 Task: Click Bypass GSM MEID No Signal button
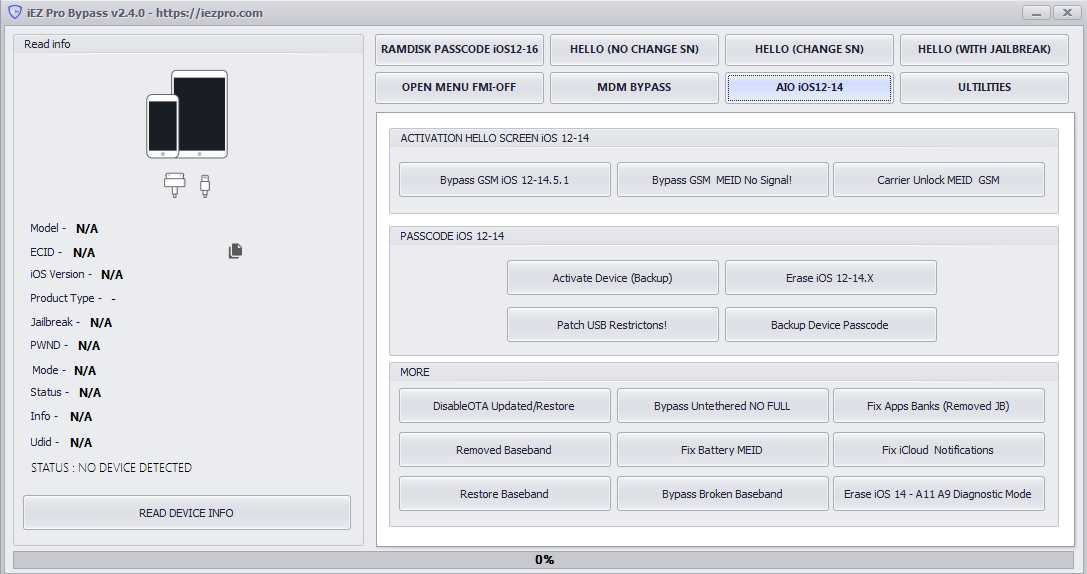(722, 180)
